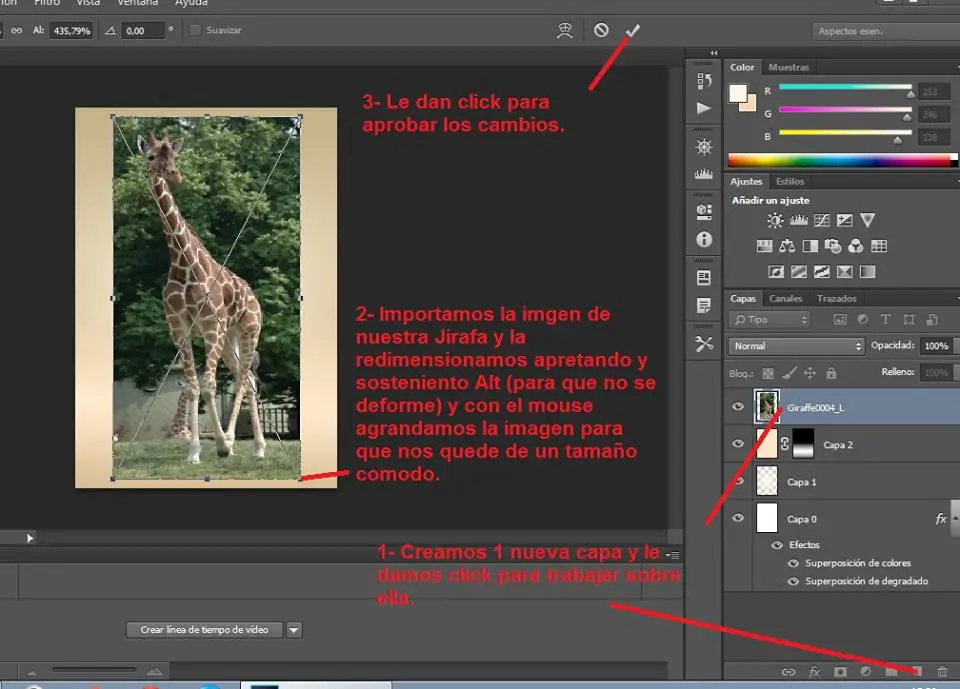Click the foreground color swatch
This screenshot has height=689, width=960.
click(x=738, y=94)
